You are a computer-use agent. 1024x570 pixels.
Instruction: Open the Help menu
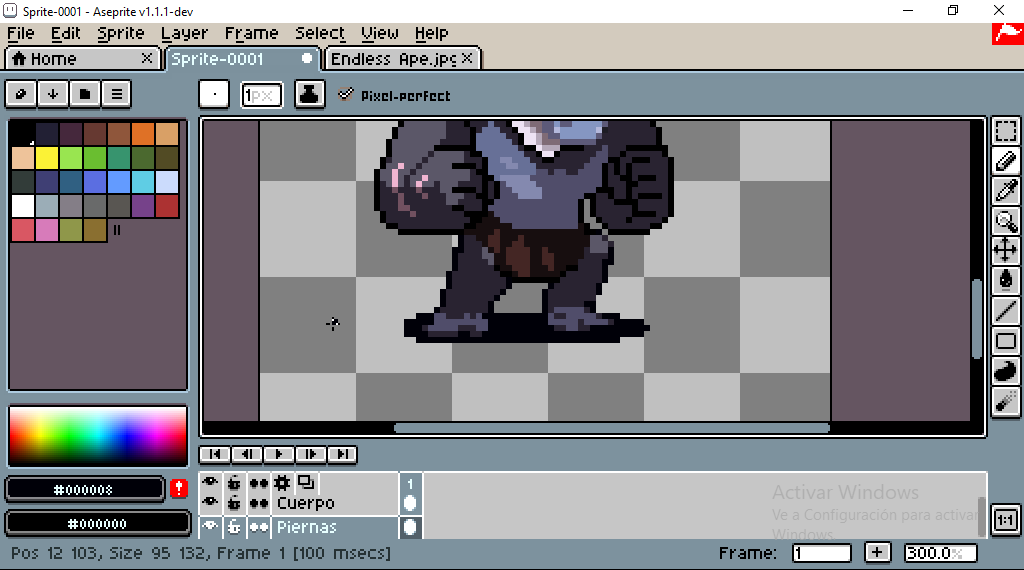[x=431, y=33]
